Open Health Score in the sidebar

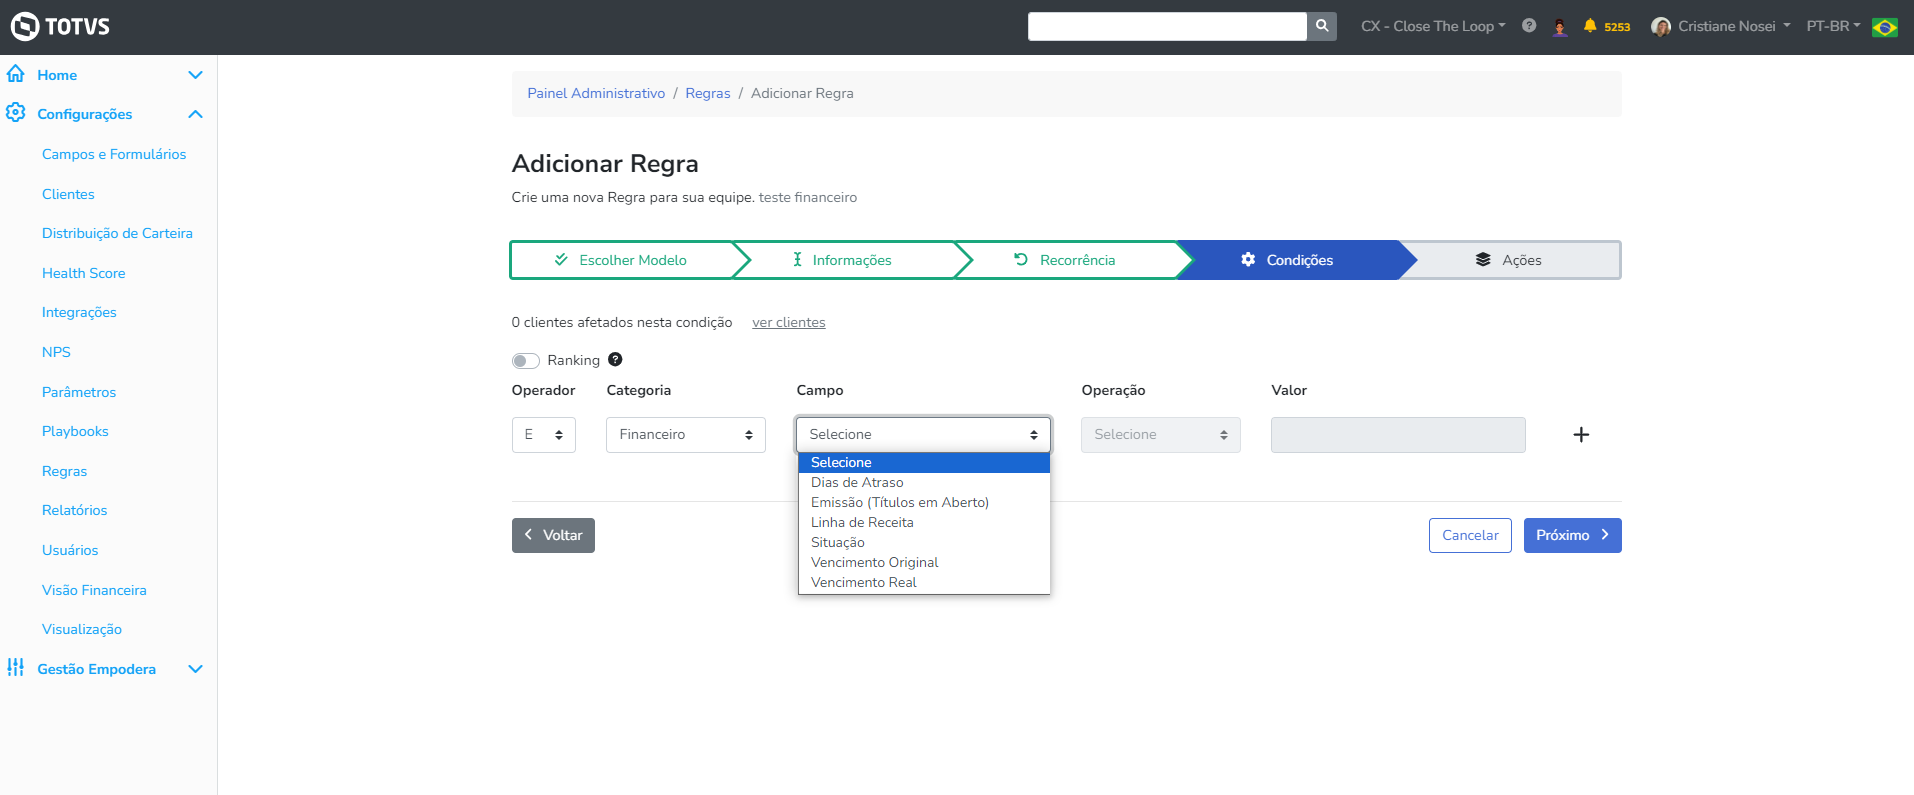pos(84,273)
